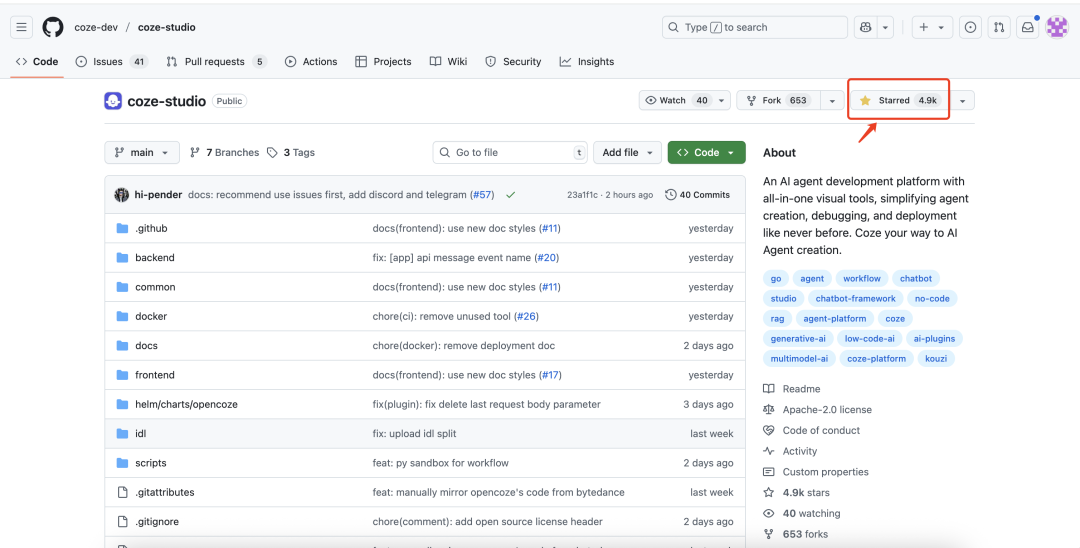Click commit hash 23a1f1c
The image size is (1080, 548).
(583, 195)
